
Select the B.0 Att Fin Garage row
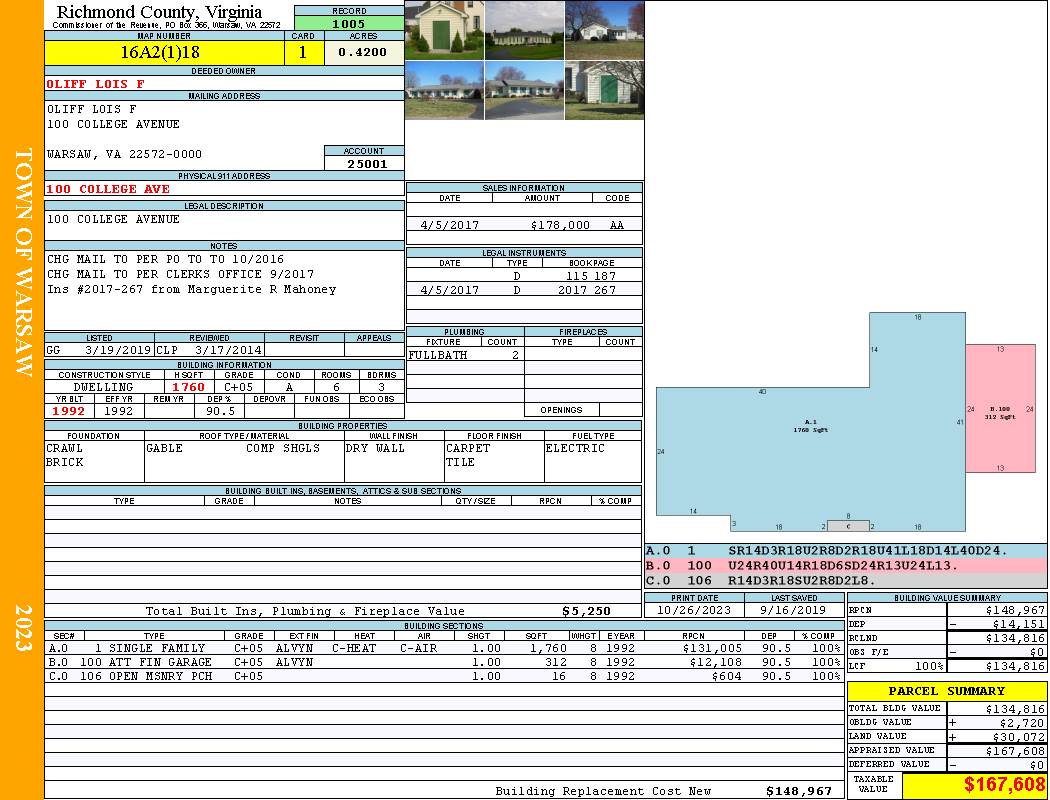tap(444, 662)
